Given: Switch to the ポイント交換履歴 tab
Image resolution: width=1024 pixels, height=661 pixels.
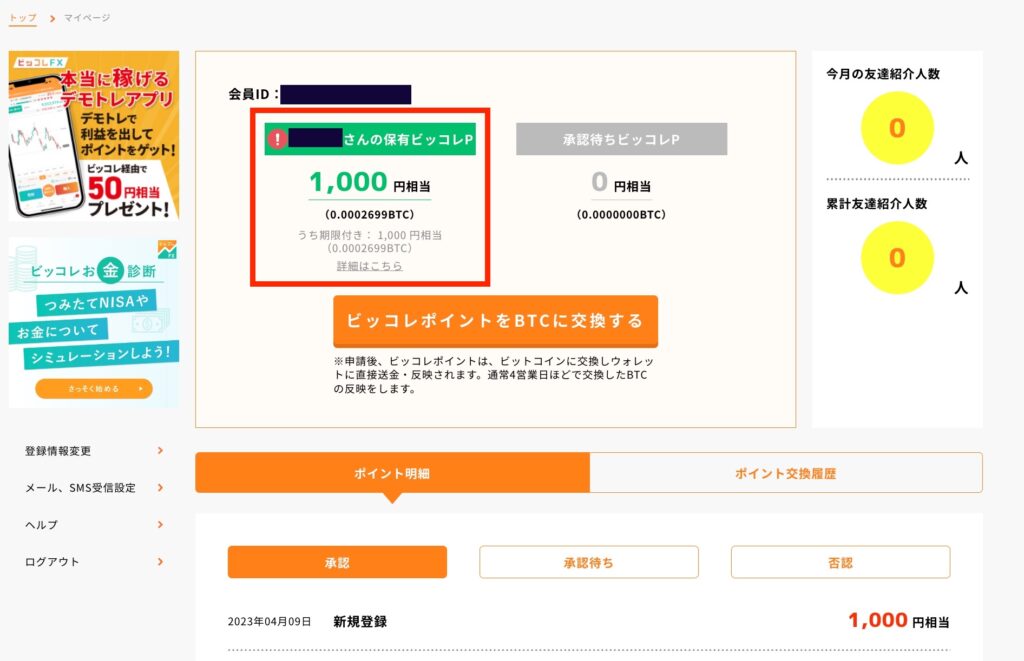Looking at the screenshot, I should coord(786,473).
